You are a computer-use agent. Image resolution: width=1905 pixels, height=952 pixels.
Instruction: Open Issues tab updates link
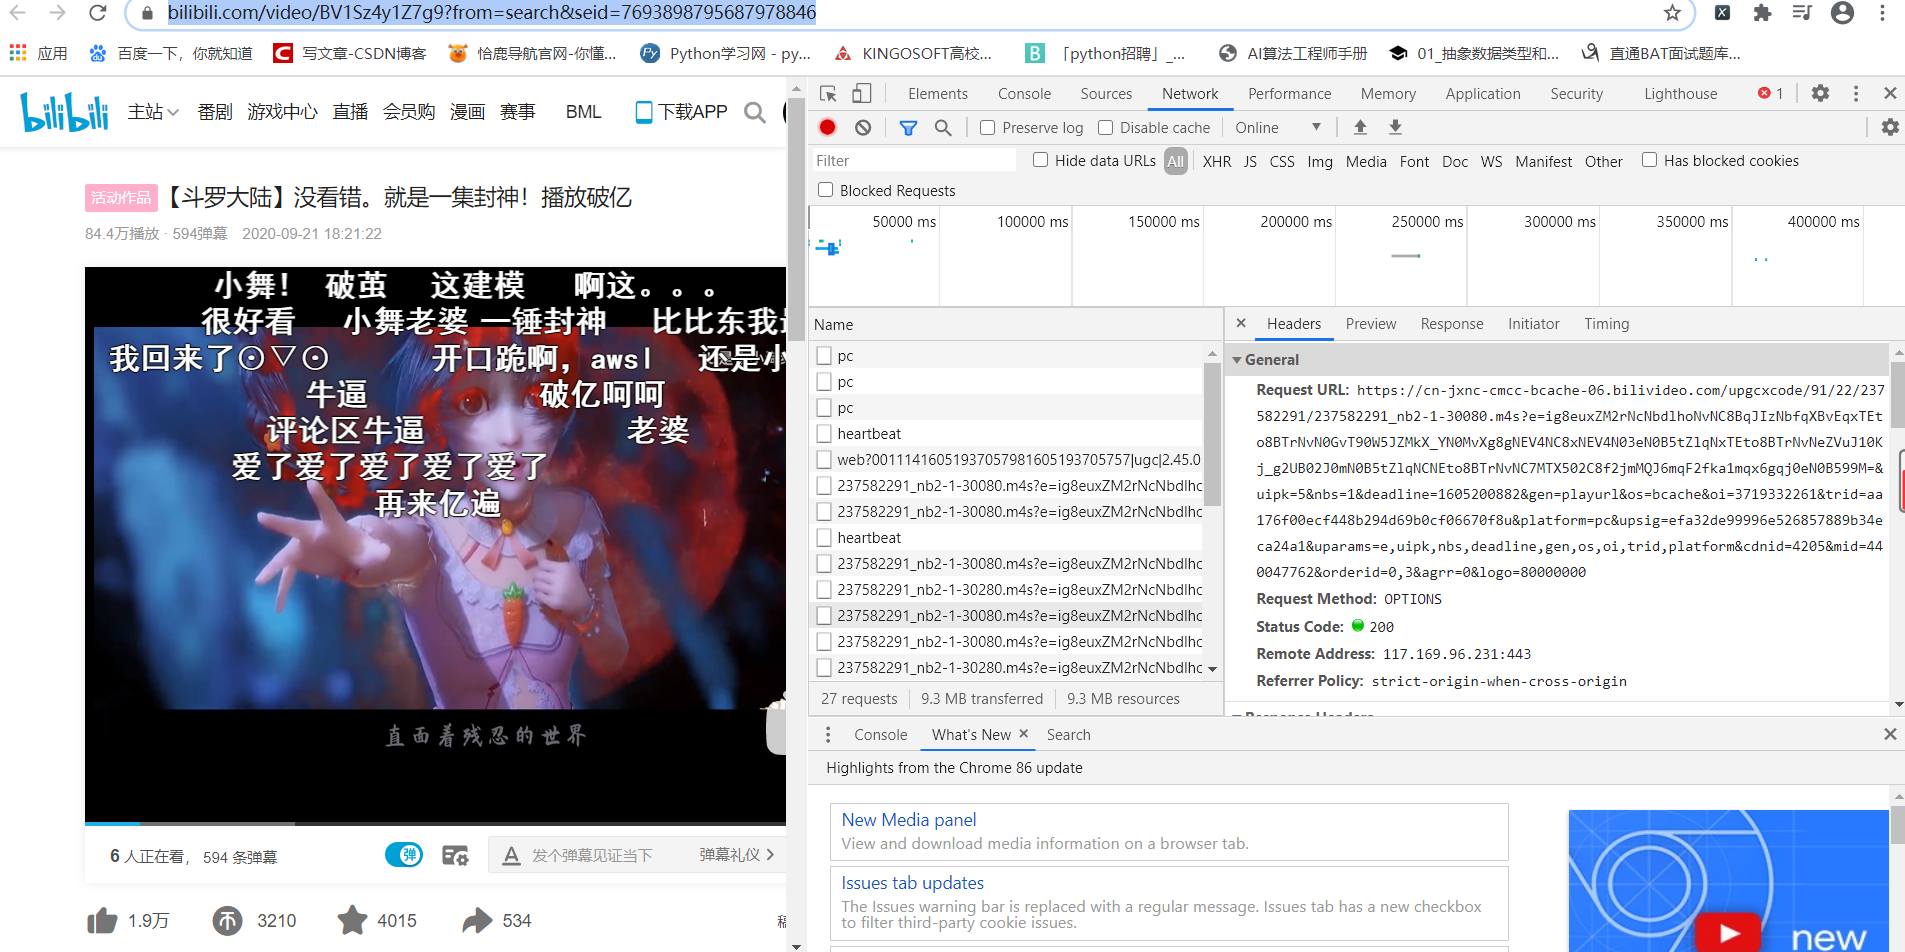point(912,882)
